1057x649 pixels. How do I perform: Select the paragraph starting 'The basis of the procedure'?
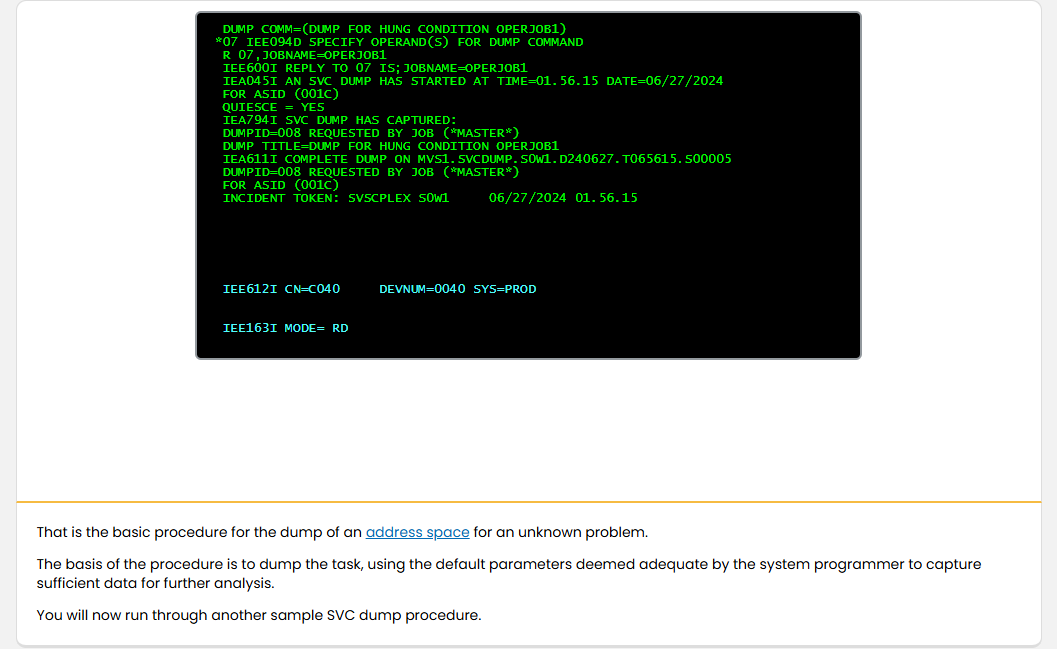[x=509, y=574]
